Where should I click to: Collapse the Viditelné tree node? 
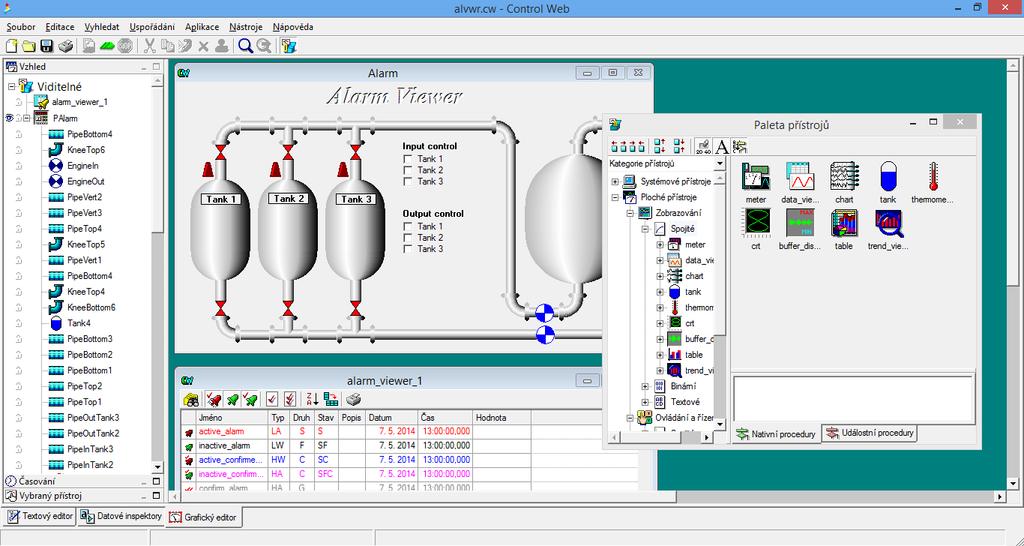tap(12, 86)
